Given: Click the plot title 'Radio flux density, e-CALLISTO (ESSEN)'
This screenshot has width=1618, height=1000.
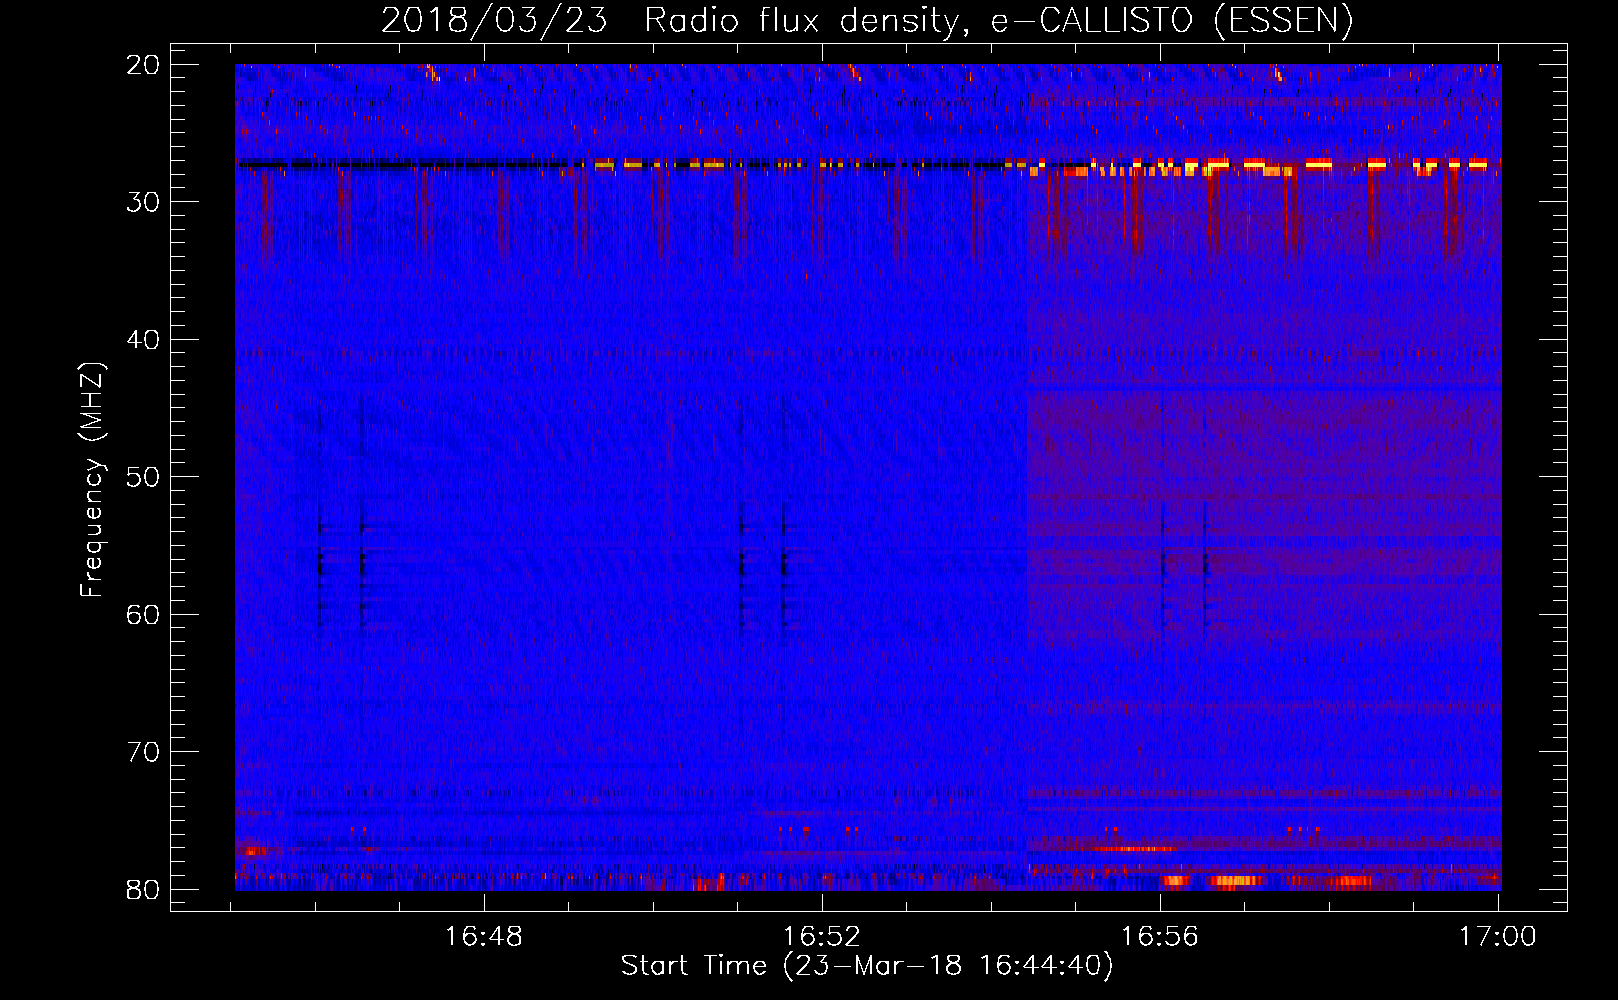Looking at the screenshot, I should [998, 21].
